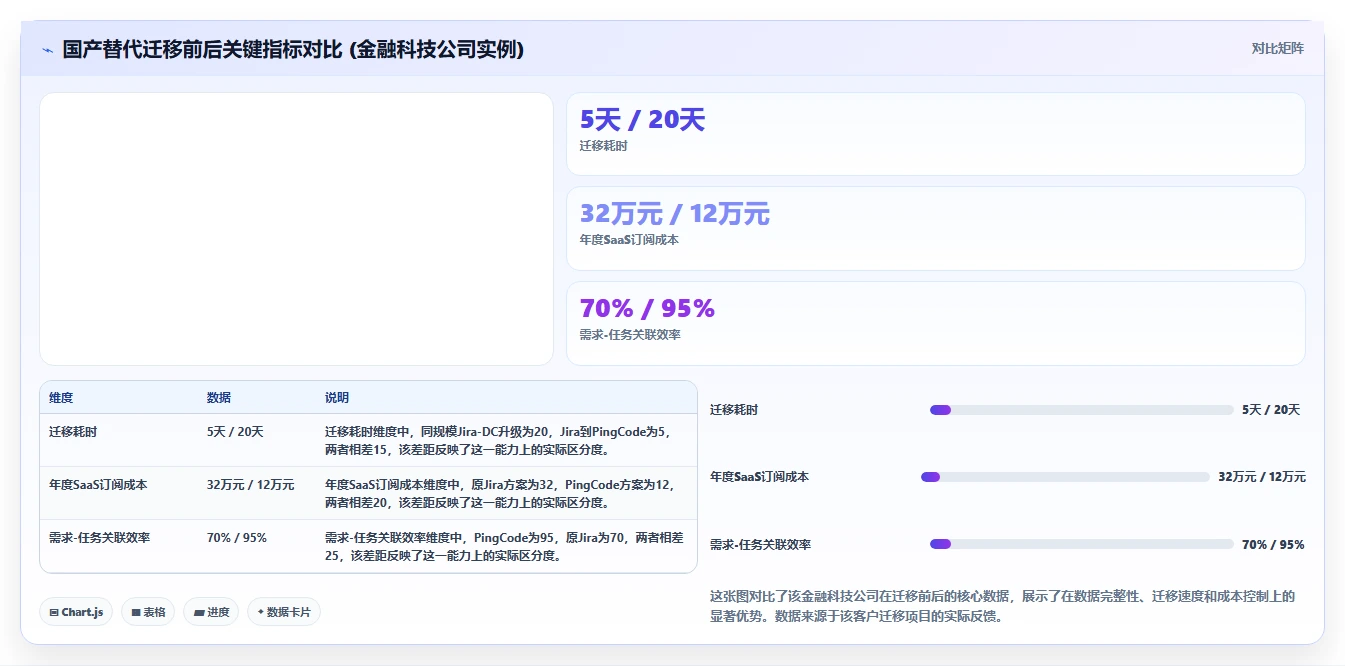Click description mentioning Jira到PingCode为5
This screenshot has width=1345, height=666.
tap(504, 441)
